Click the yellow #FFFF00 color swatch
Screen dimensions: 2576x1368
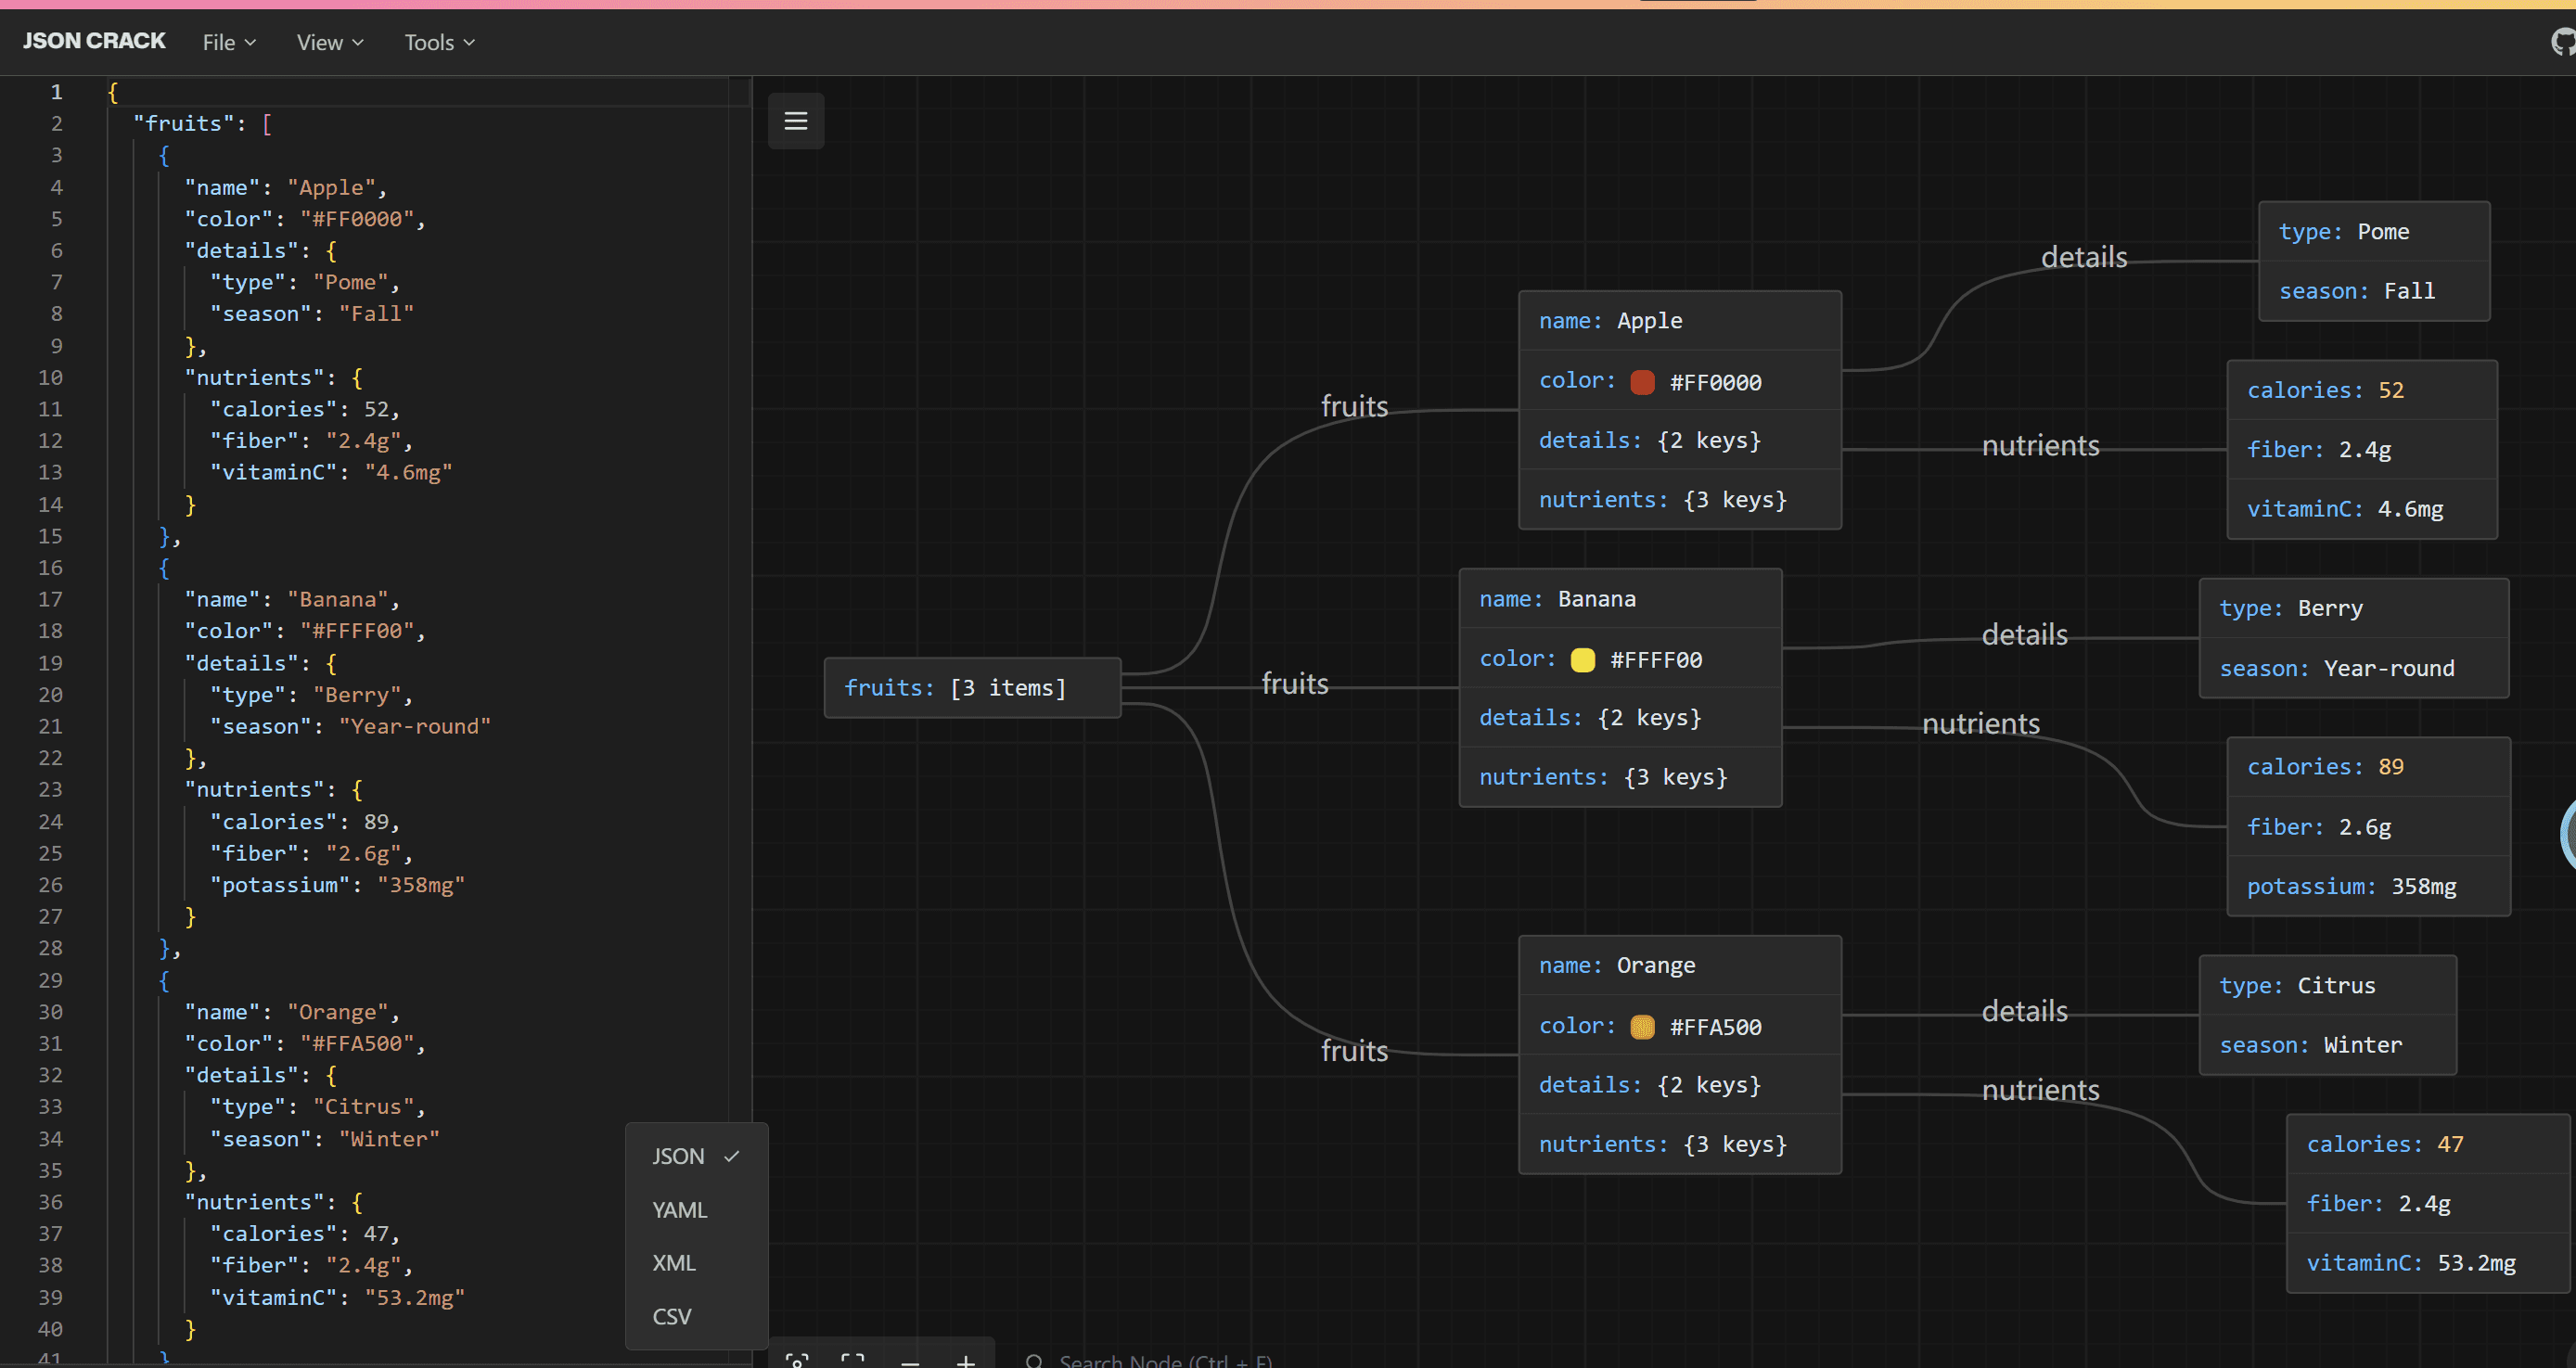point(1583,660)
